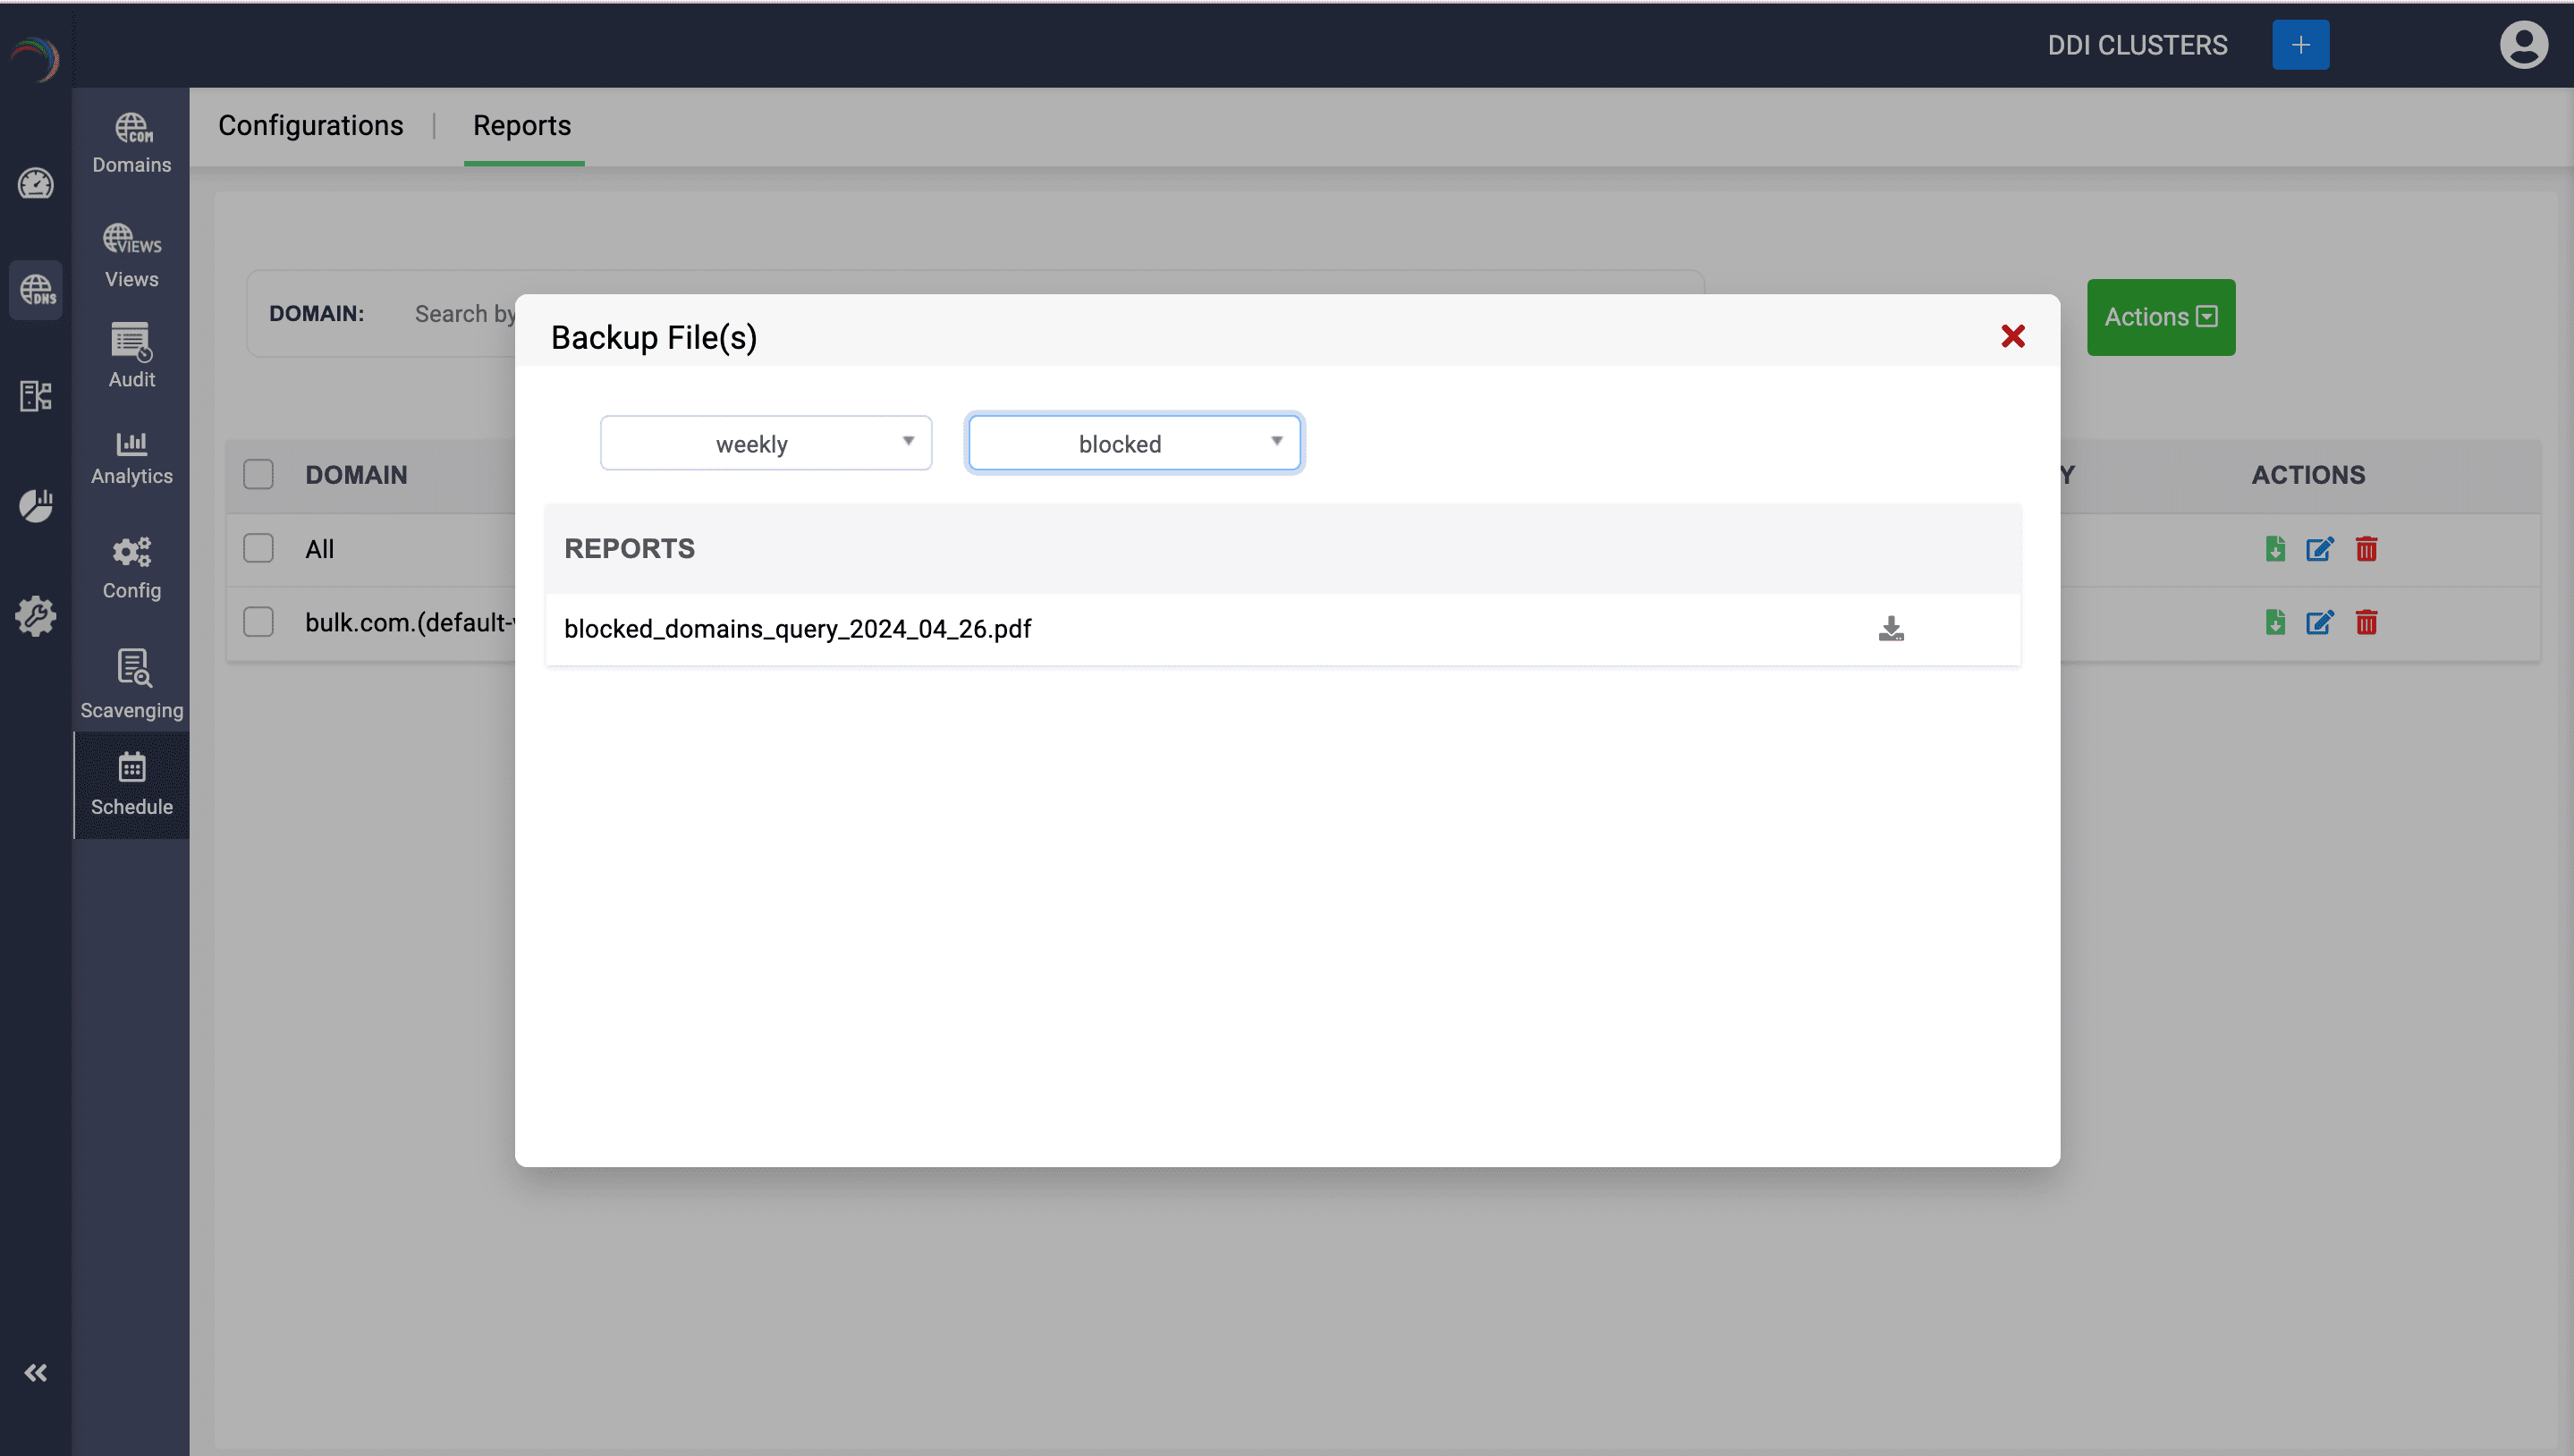
Task: Edit the bulk.com report schedule
Action: (x=2319, y=623)
